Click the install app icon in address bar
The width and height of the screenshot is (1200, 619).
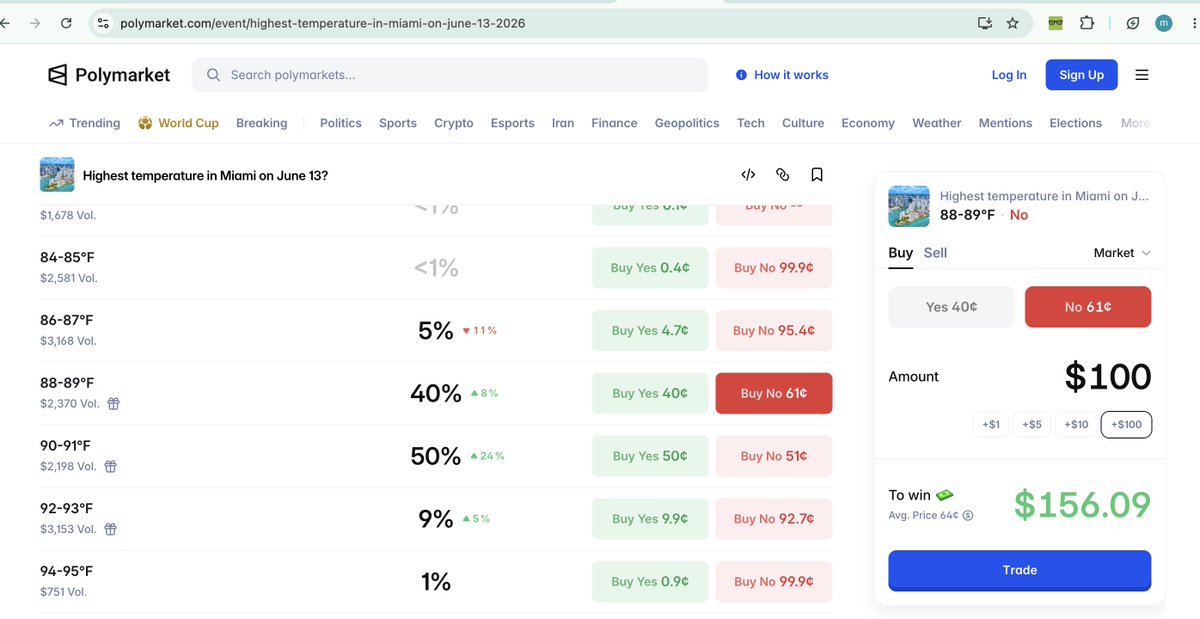(985, 22)
